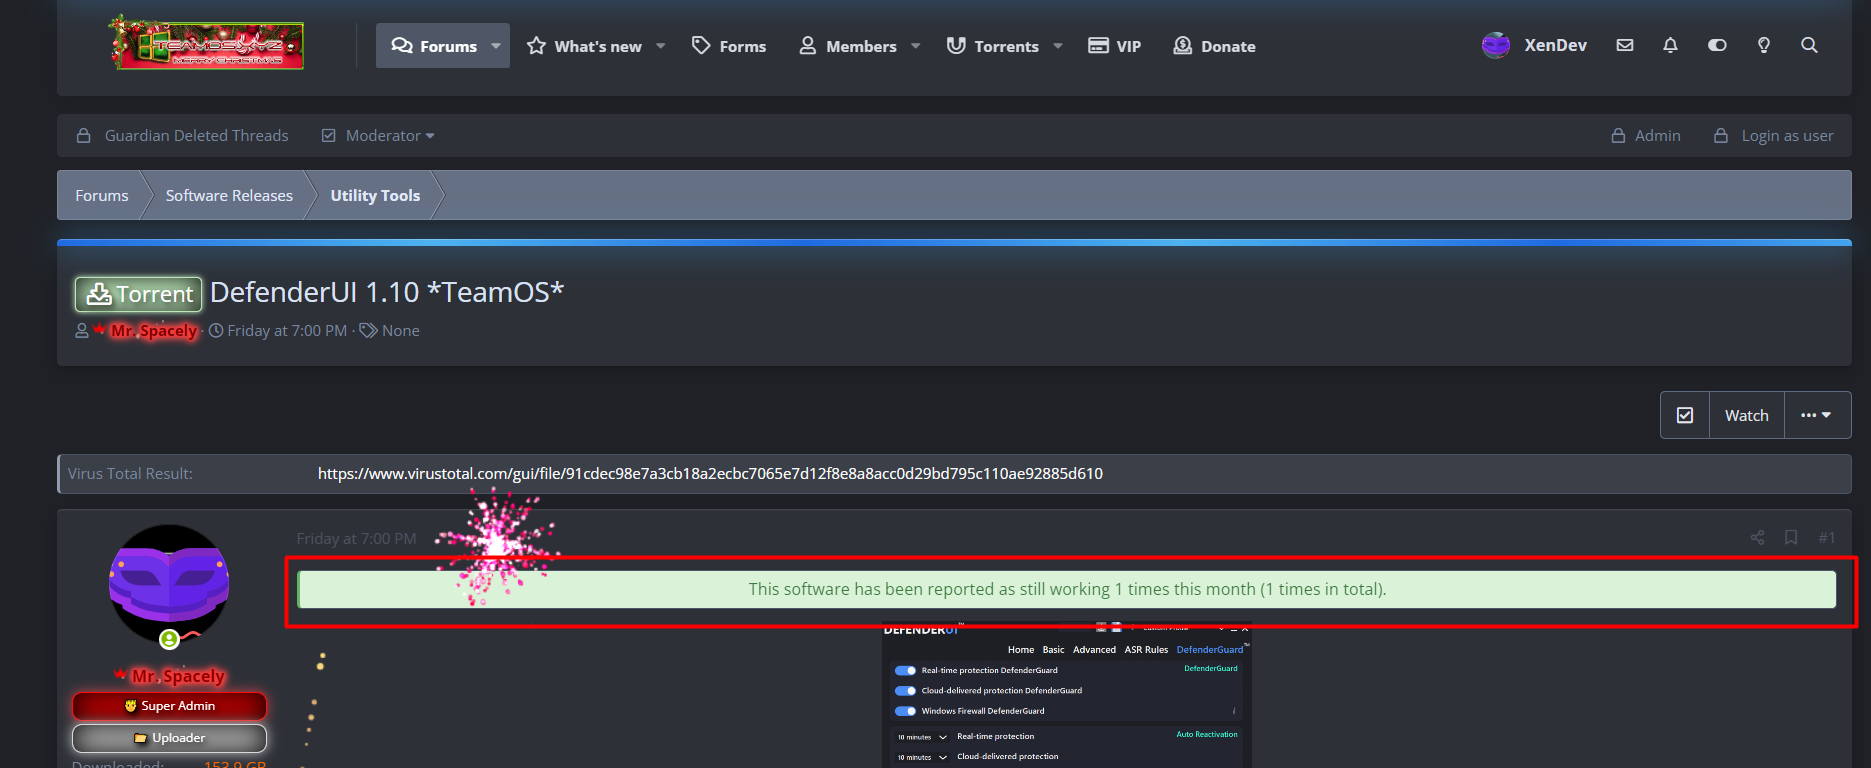Open the DefenderUI screenshot image
The image size is (1871, 768).
coord(1067,696)
